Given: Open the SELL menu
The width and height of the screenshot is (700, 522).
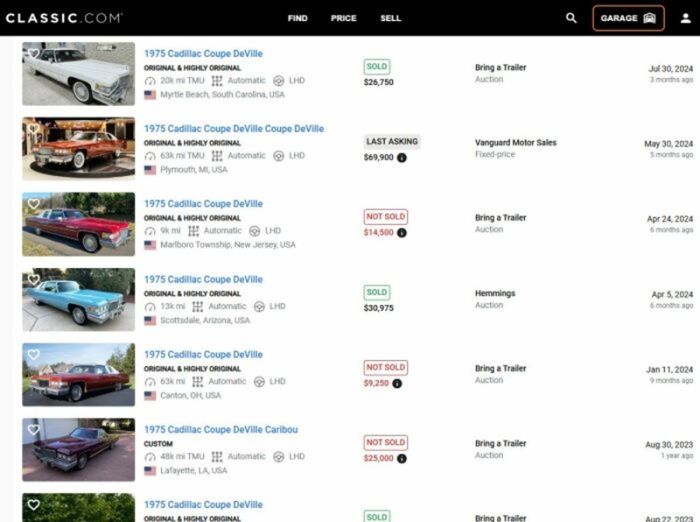Looking at the screenshot, I should [390, 18].
